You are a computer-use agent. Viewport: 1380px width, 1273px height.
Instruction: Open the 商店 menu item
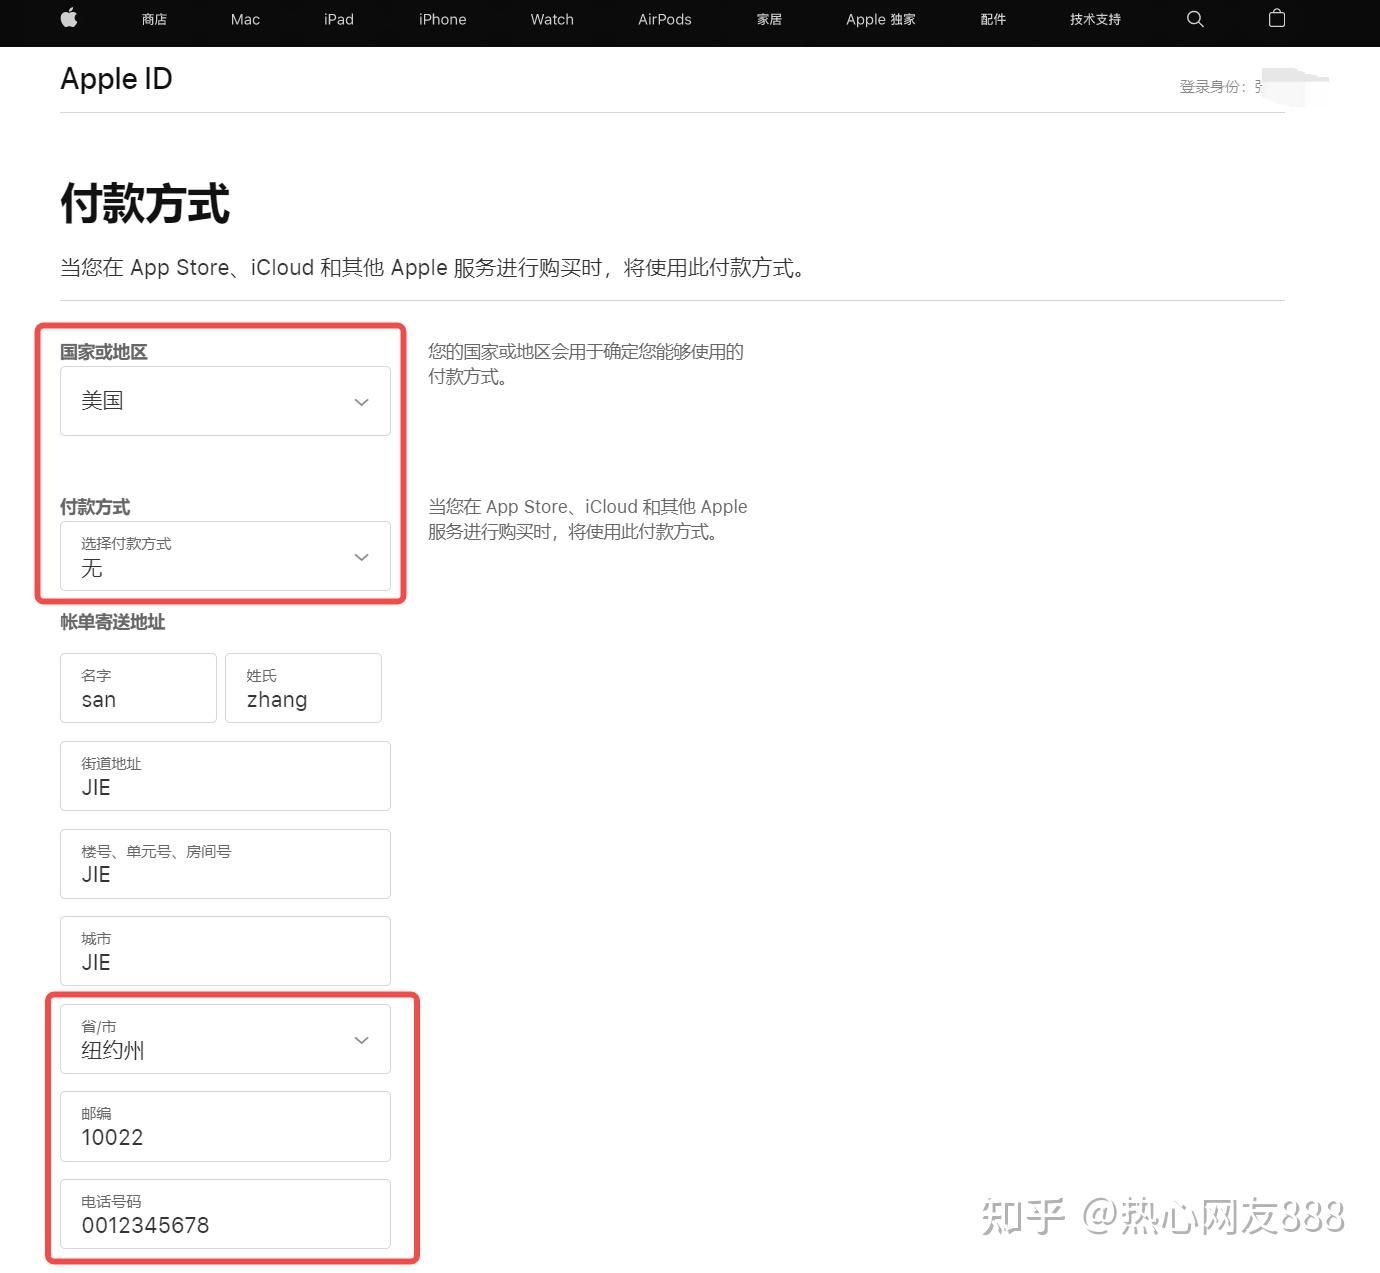154,19
